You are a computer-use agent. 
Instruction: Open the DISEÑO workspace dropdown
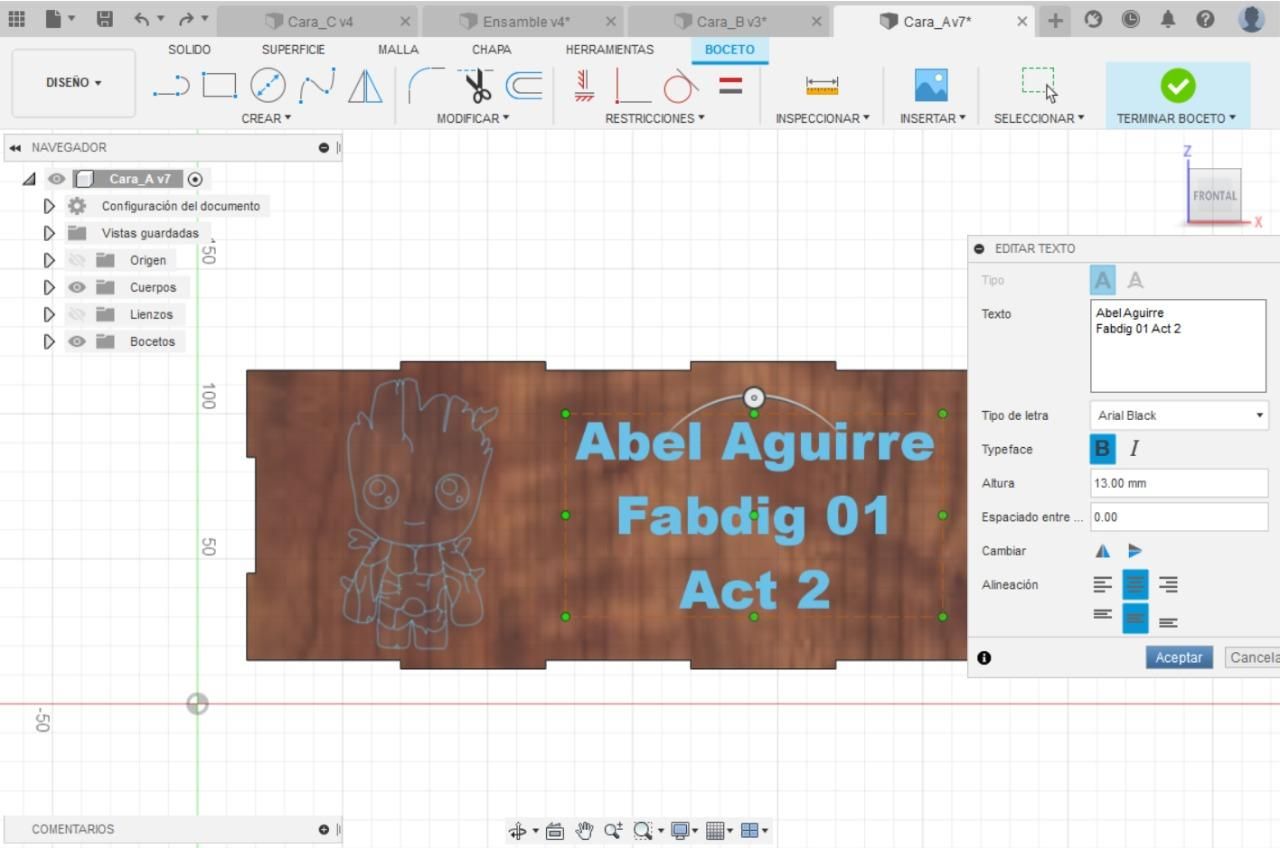pyautogui.click(x=74, y=83)
